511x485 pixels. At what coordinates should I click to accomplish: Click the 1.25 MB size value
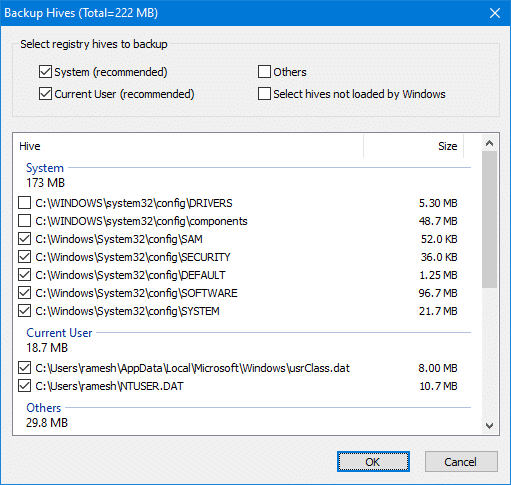[438, 275]
